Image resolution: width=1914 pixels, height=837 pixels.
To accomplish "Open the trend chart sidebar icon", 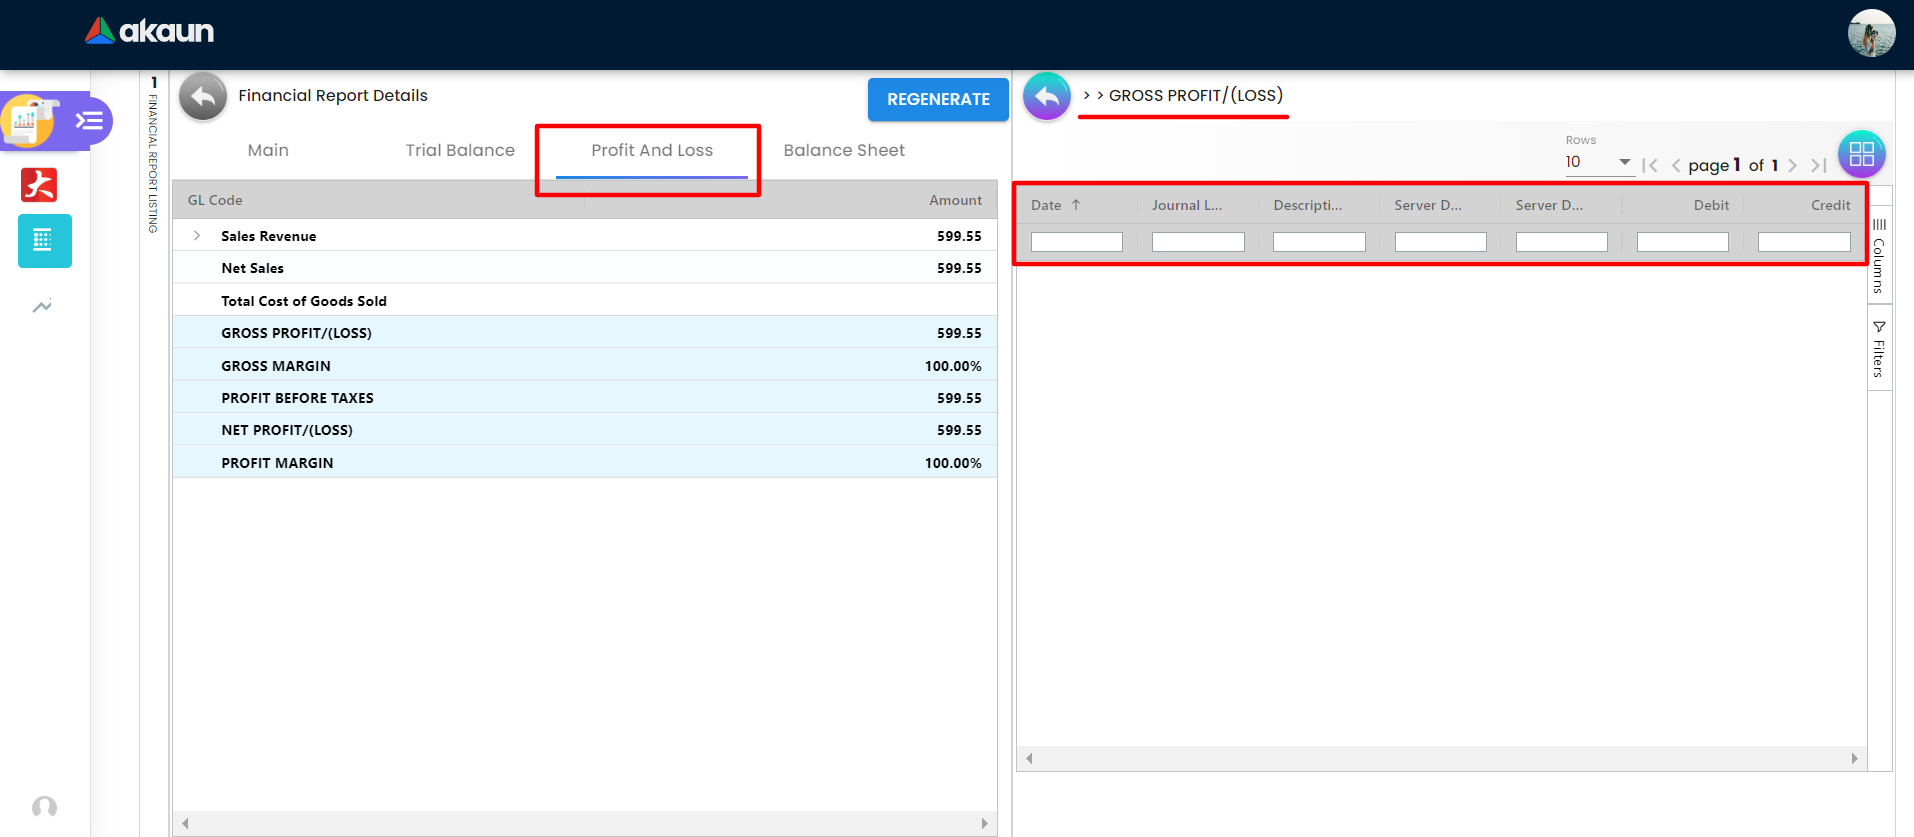I will 42,306.
